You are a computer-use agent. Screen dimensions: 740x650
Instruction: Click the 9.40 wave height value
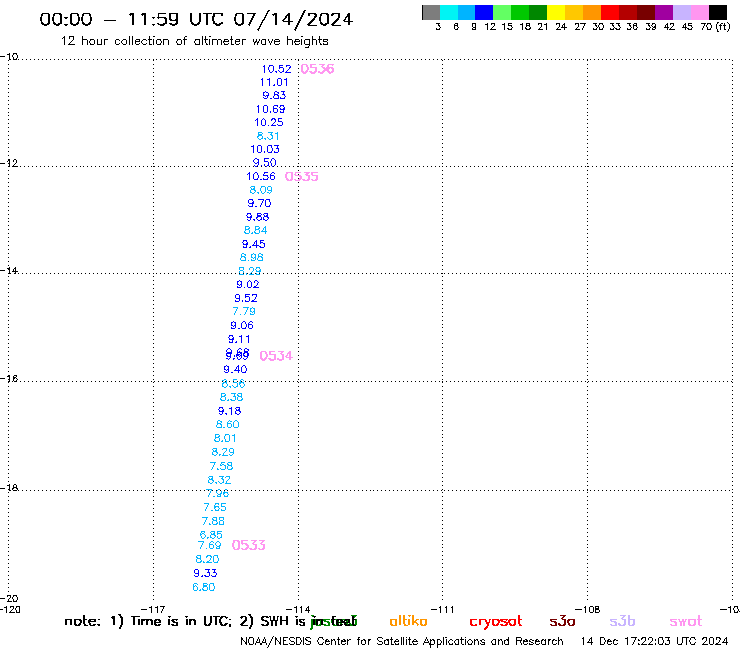point(235,369)
